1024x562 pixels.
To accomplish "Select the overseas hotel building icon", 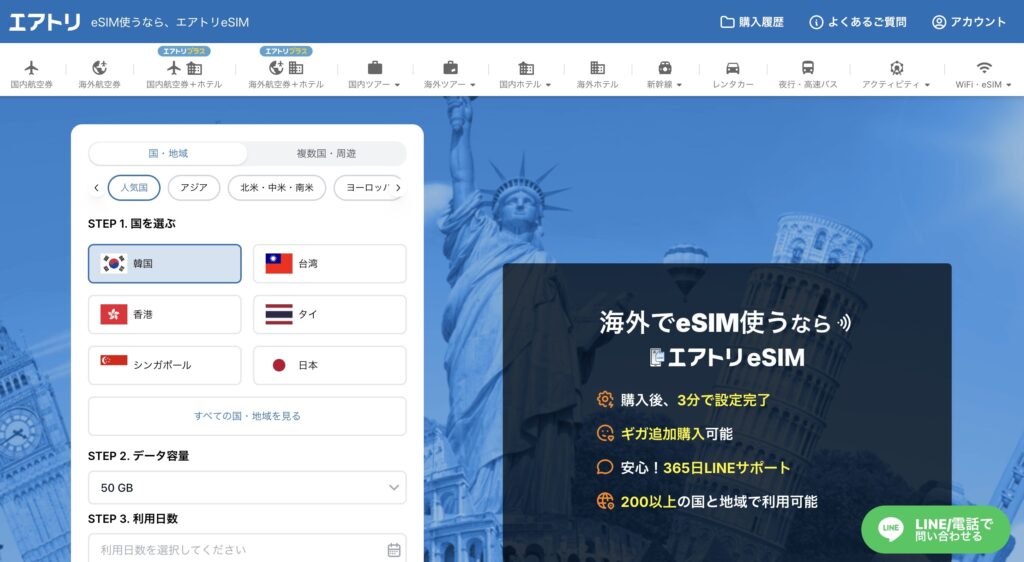I will click(597, 68).
